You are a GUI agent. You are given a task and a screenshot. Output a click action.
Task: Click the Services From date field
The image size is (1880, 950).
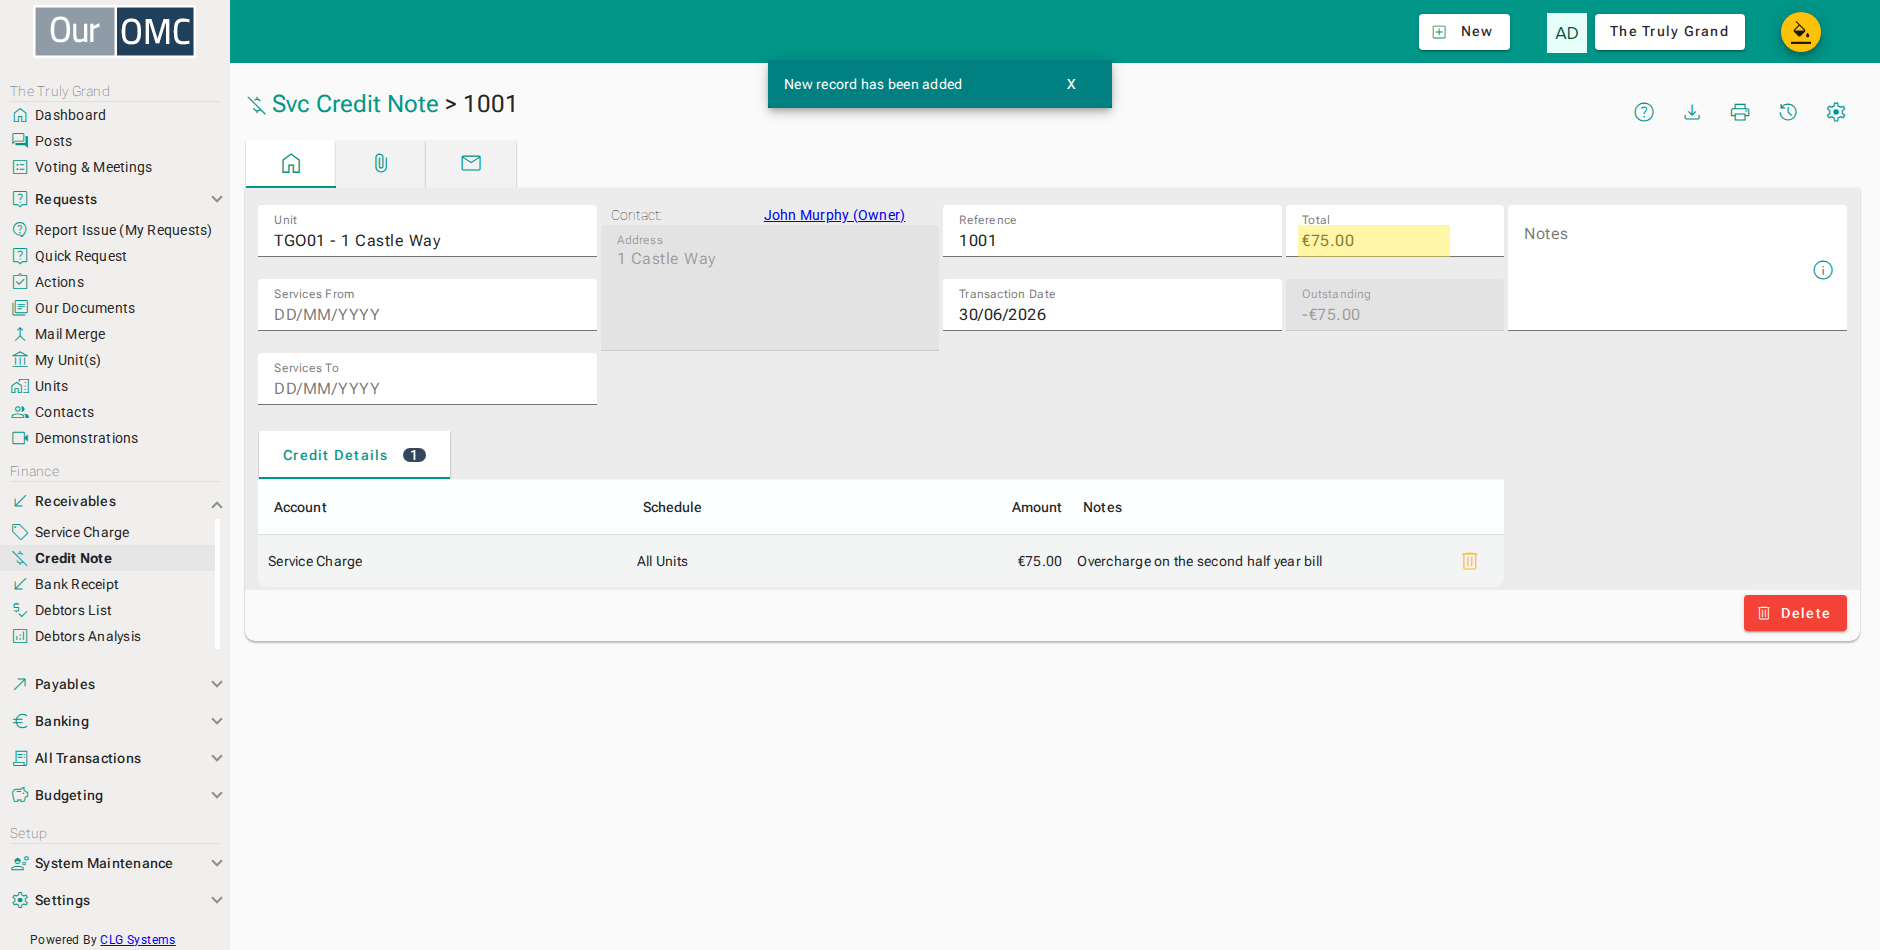[x=427, y=305]
